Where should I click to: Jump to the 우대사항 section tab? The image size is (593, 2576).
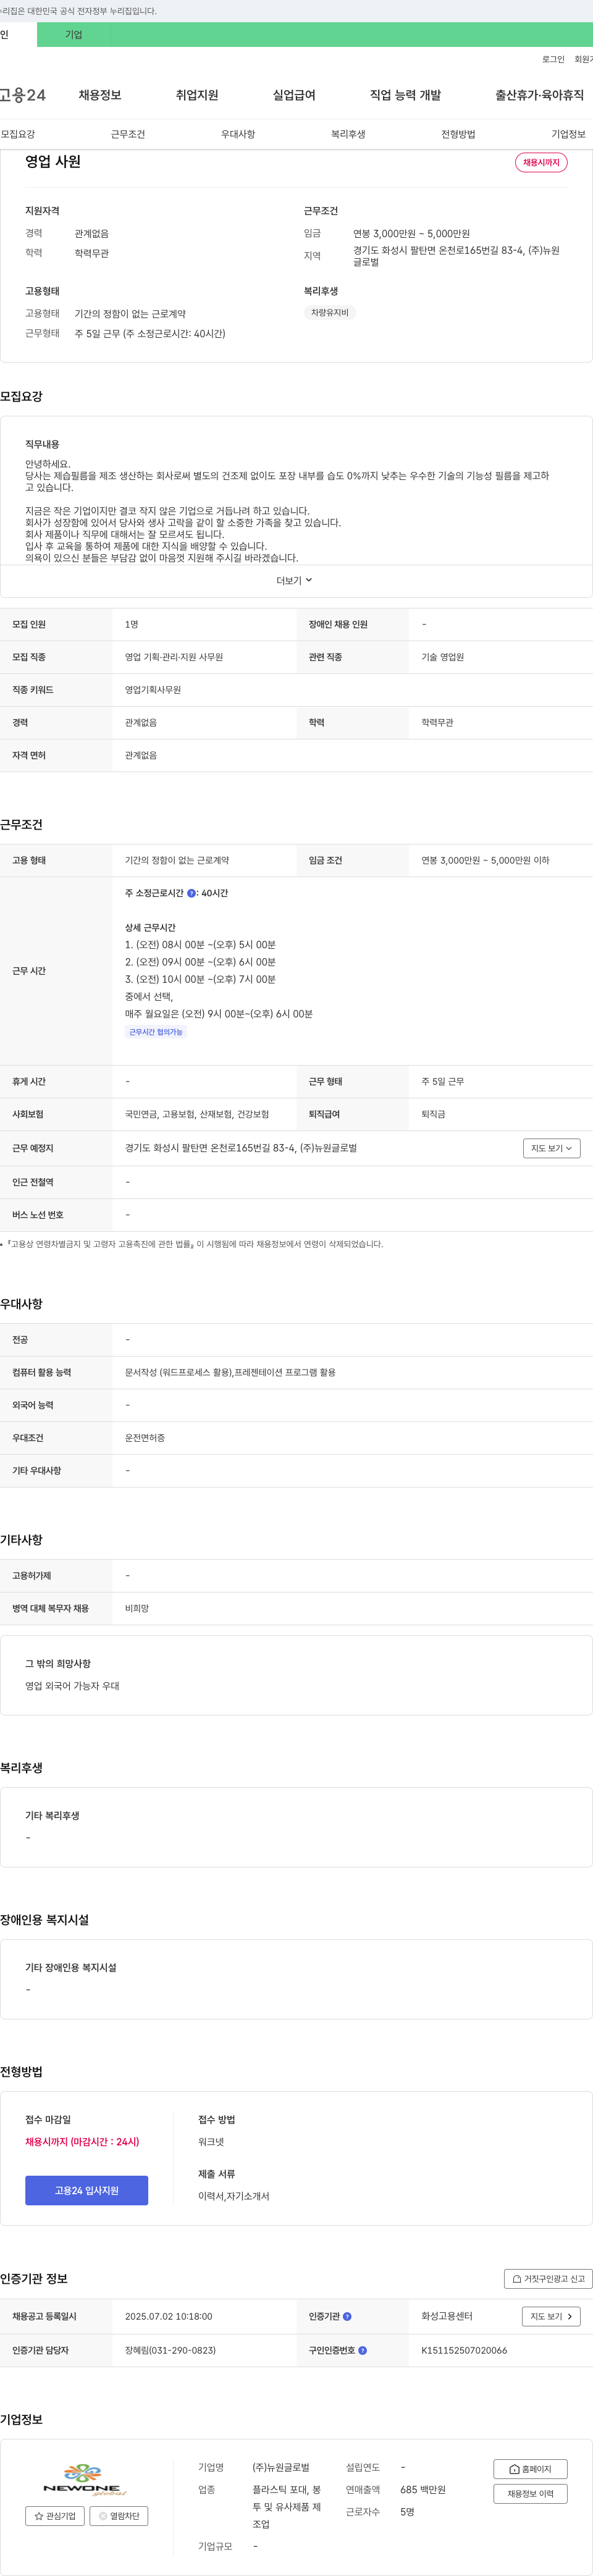238,134
